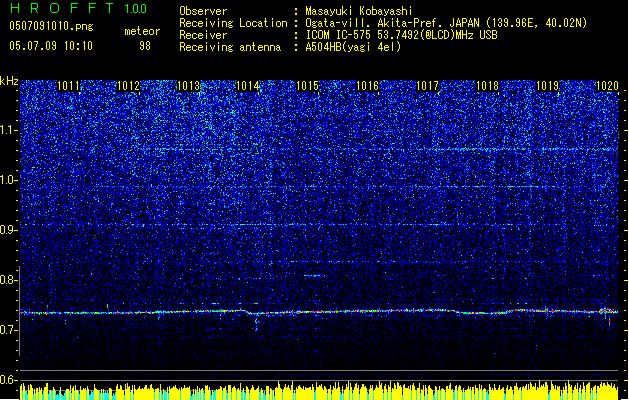Viewport: 629px width, 400px height.
Task: Select the file name 0507091010.png
Action: click(51, 26)
